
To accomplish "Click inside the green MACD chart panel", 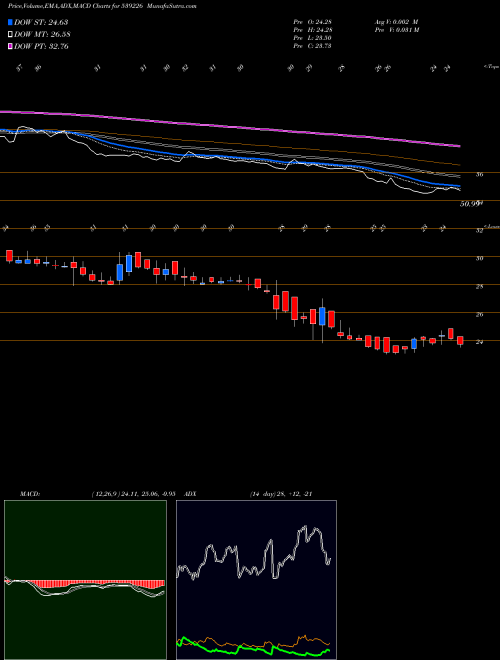I will [x=85, y=580].
